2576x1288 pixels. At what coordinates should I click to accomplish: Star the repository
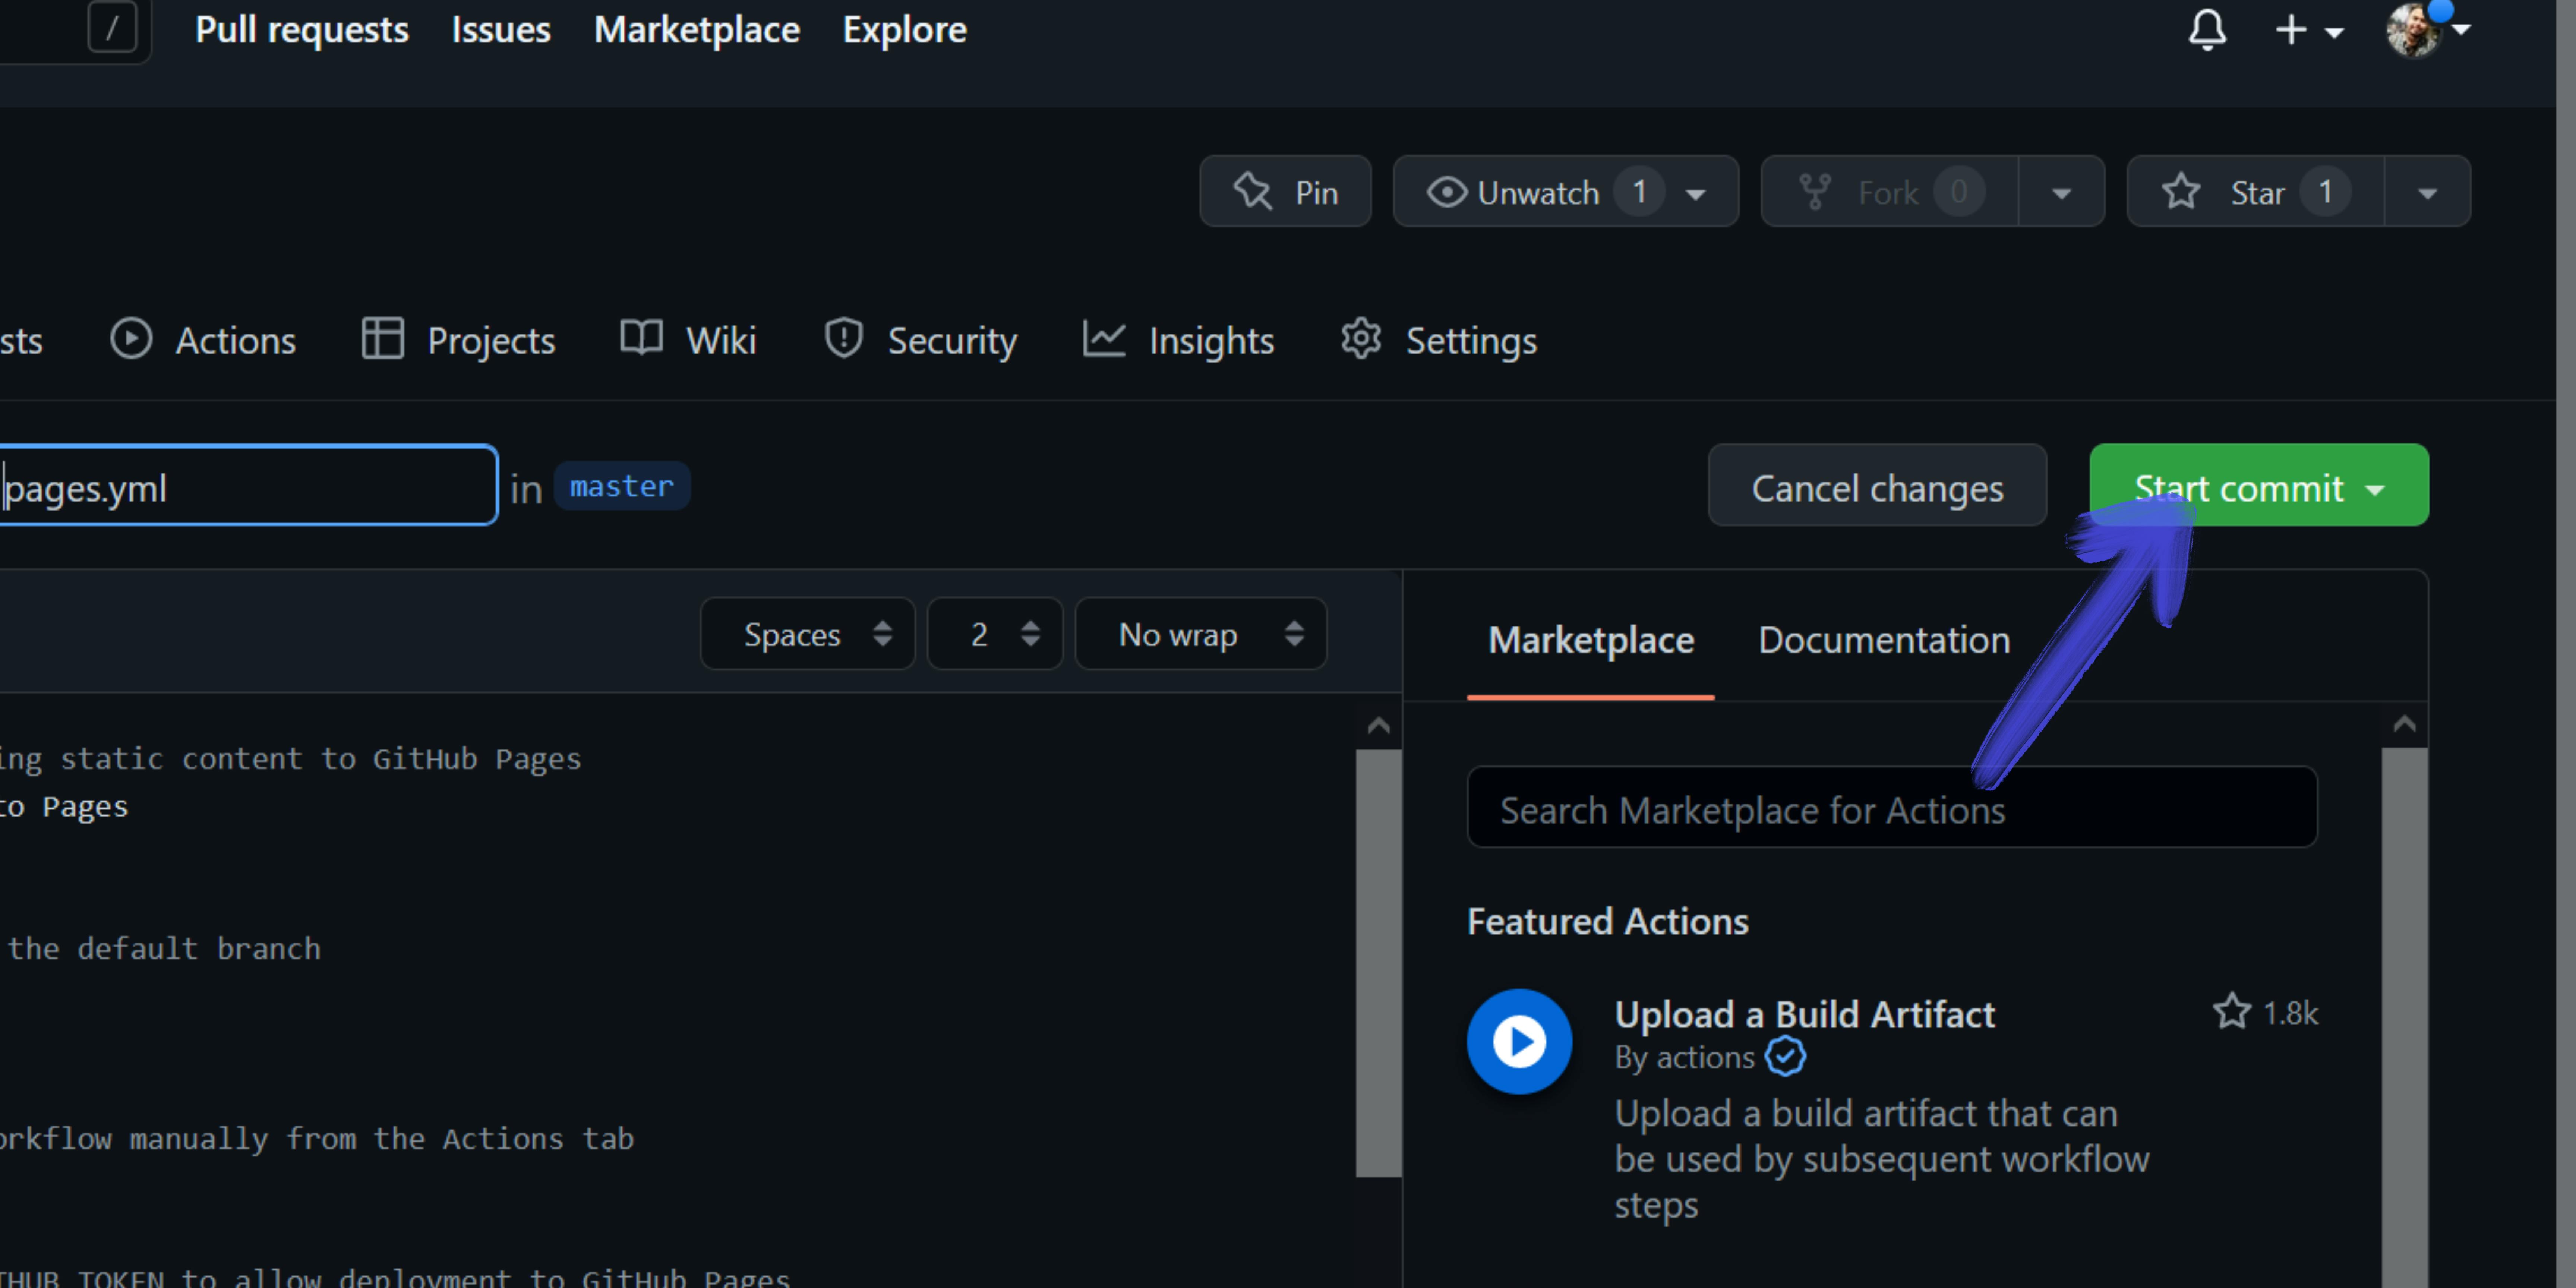2256,191
